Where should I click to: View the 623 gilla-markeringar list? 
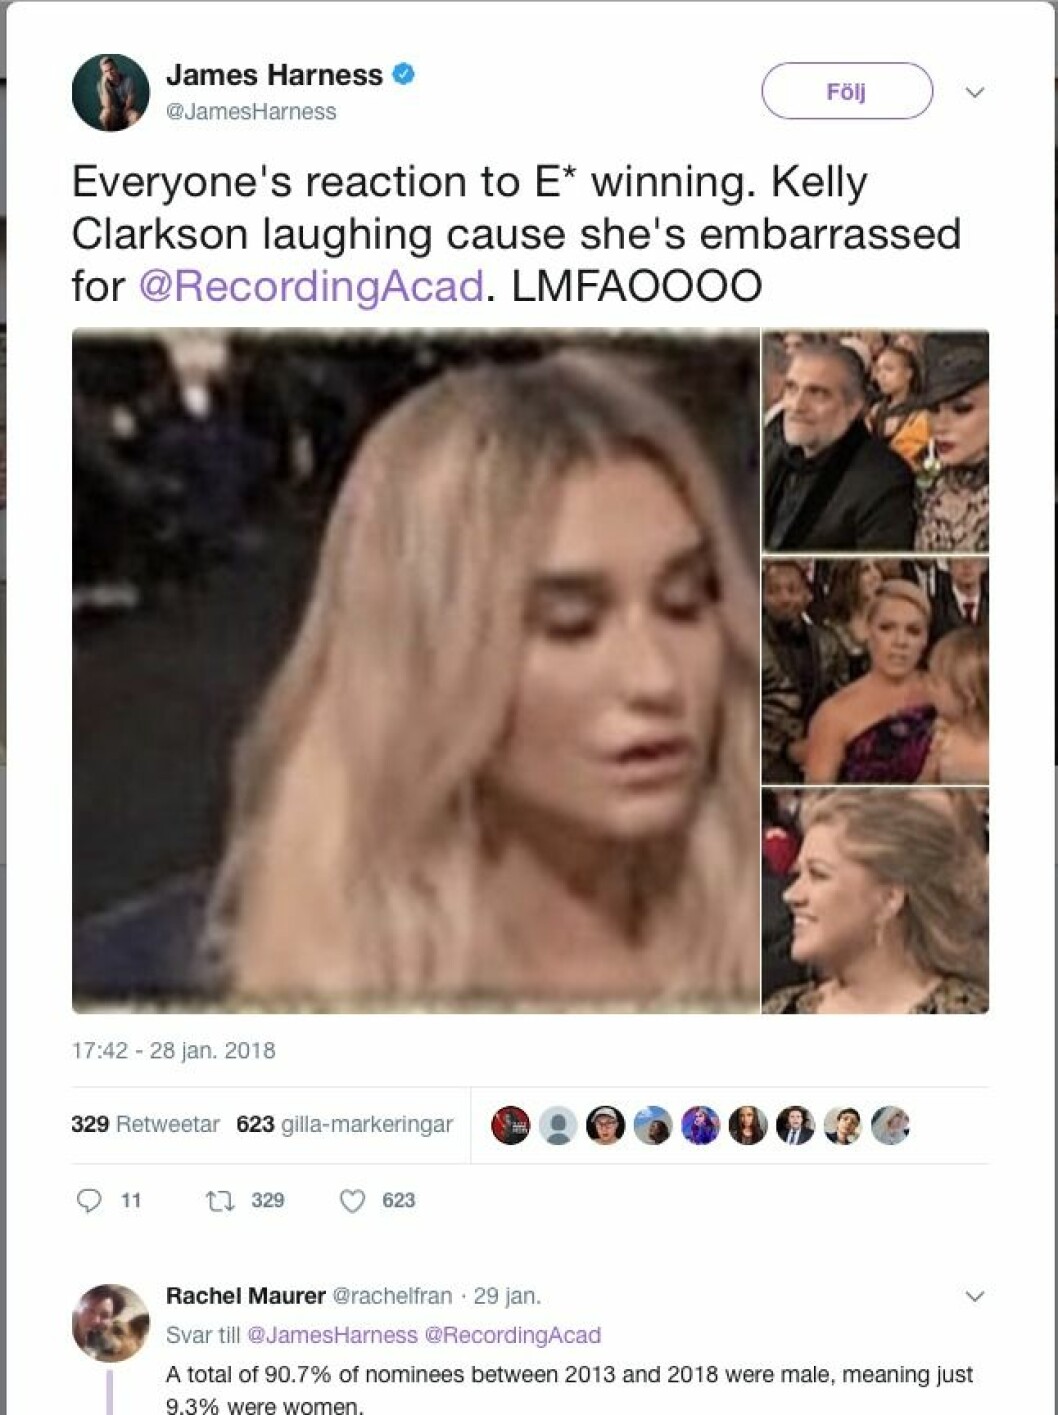(344, 1124)
